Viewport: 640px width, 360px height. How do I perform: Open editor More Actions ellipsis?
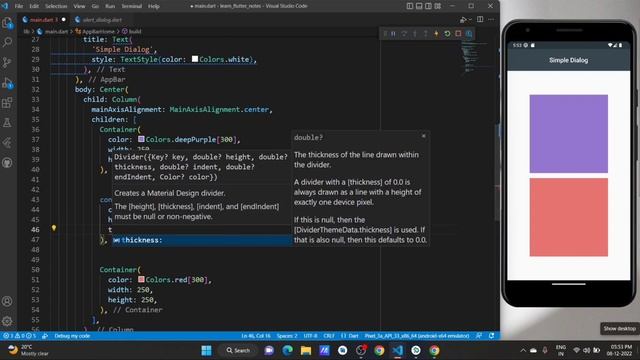491,20
